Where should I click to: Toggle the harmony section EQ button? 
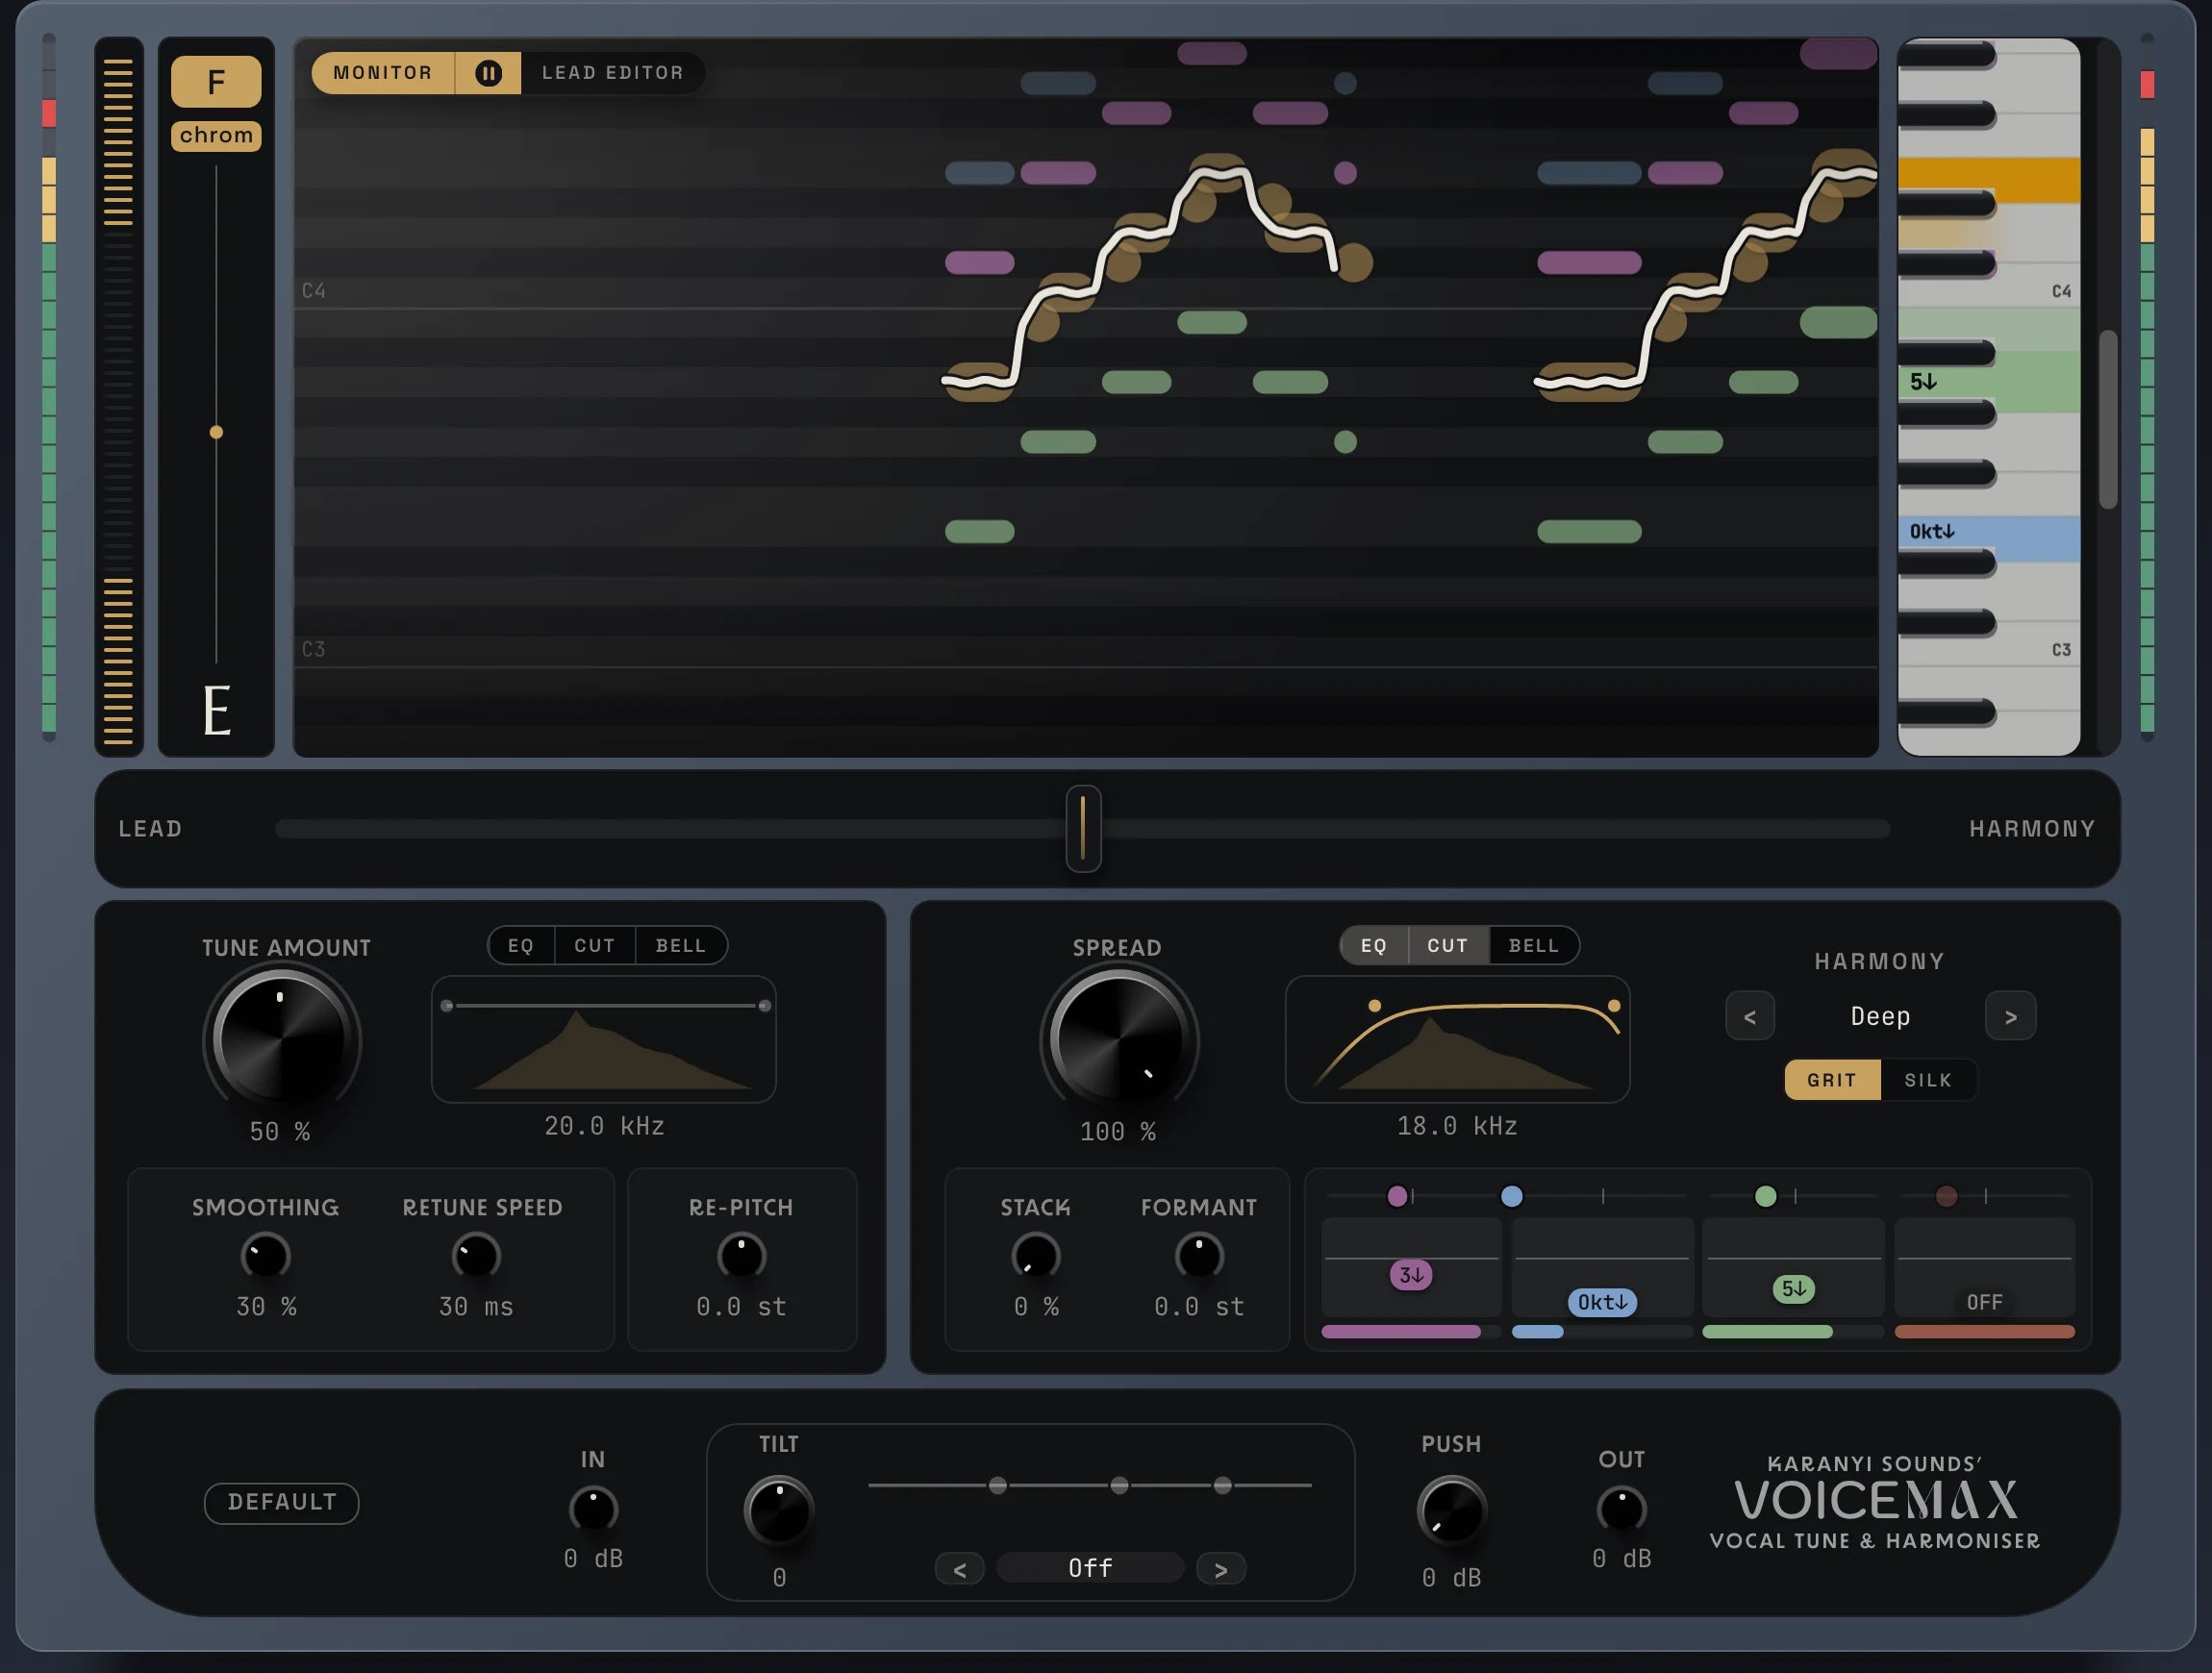(1374, 945)
